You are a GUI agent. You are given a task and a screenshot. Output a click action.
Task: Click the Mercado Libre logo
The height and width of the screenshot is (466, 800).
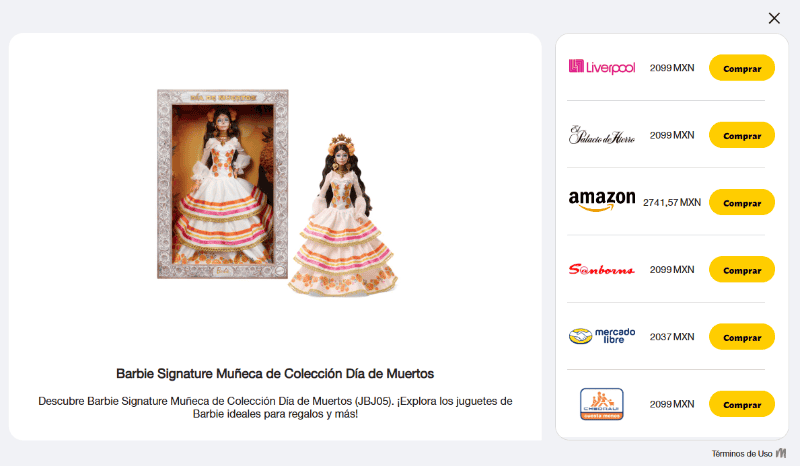point(602,336)
